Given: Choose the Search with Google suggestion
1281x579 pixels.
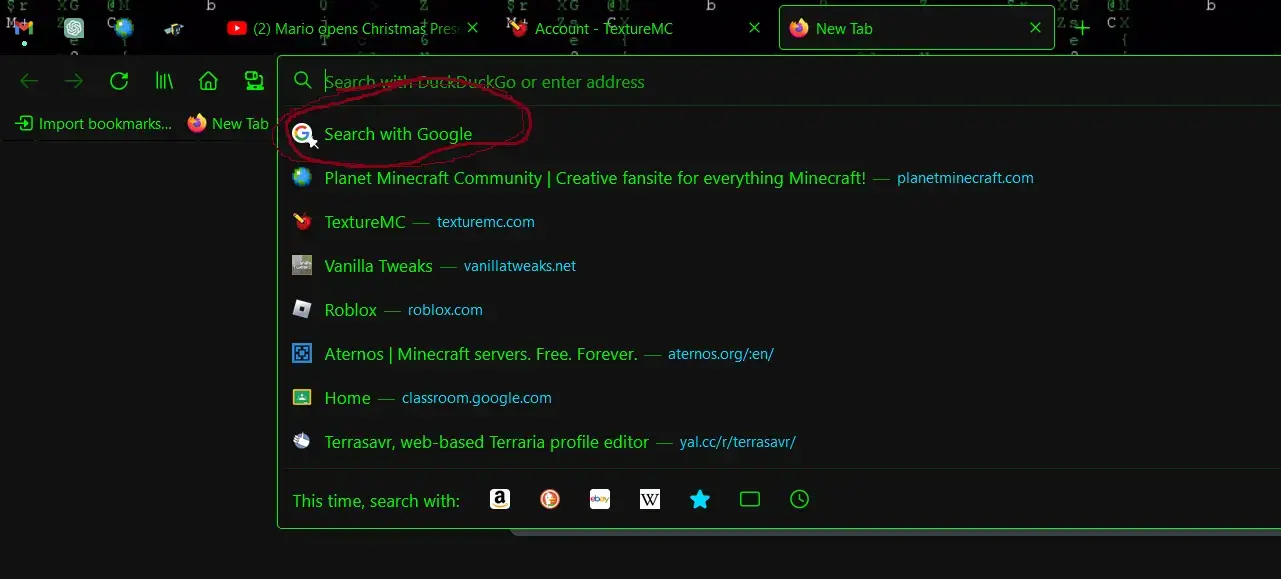Looking at the screenshot, I should 780,134.
